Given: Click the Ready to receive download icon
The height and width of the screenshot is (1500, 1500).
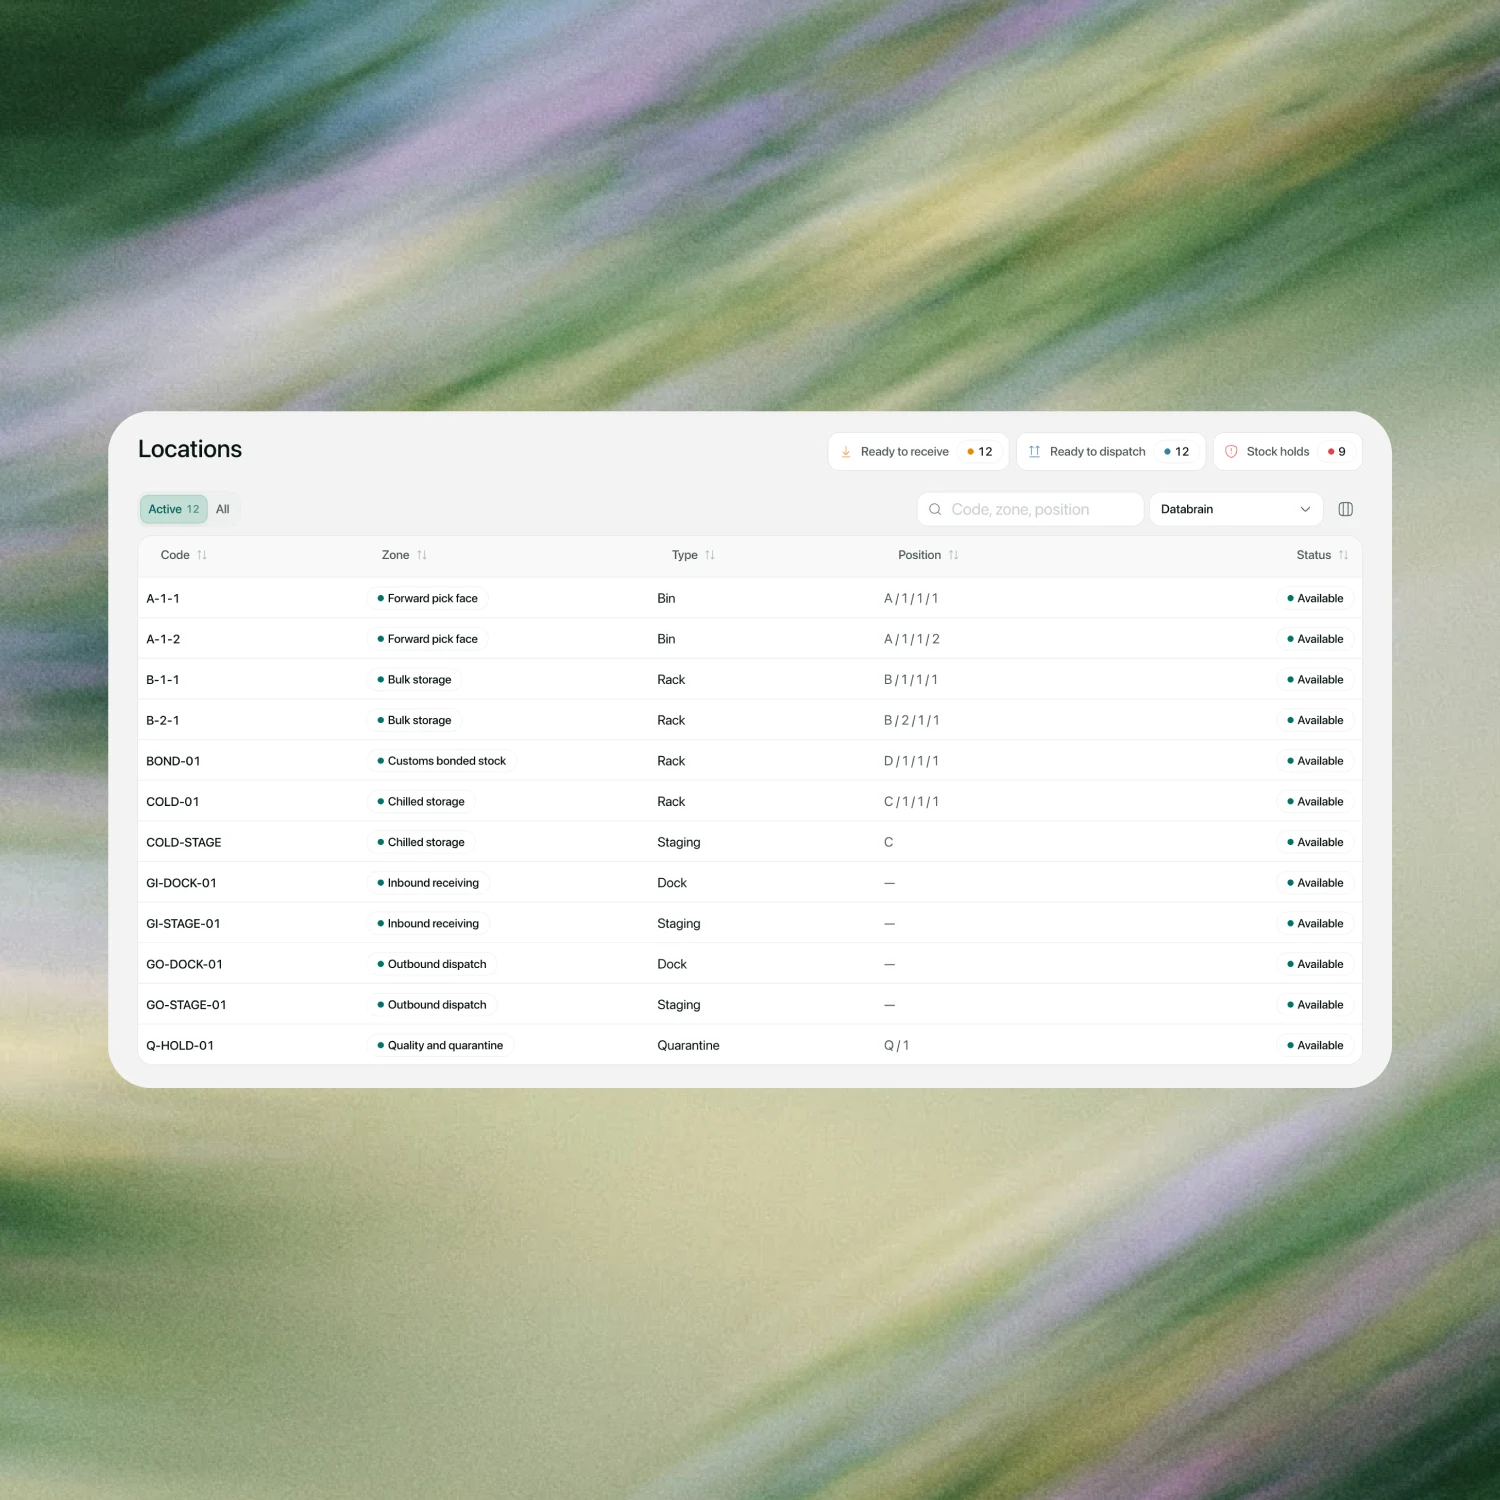Looking at the screenshot, I should pyautogui.click(x=846, y=452).
